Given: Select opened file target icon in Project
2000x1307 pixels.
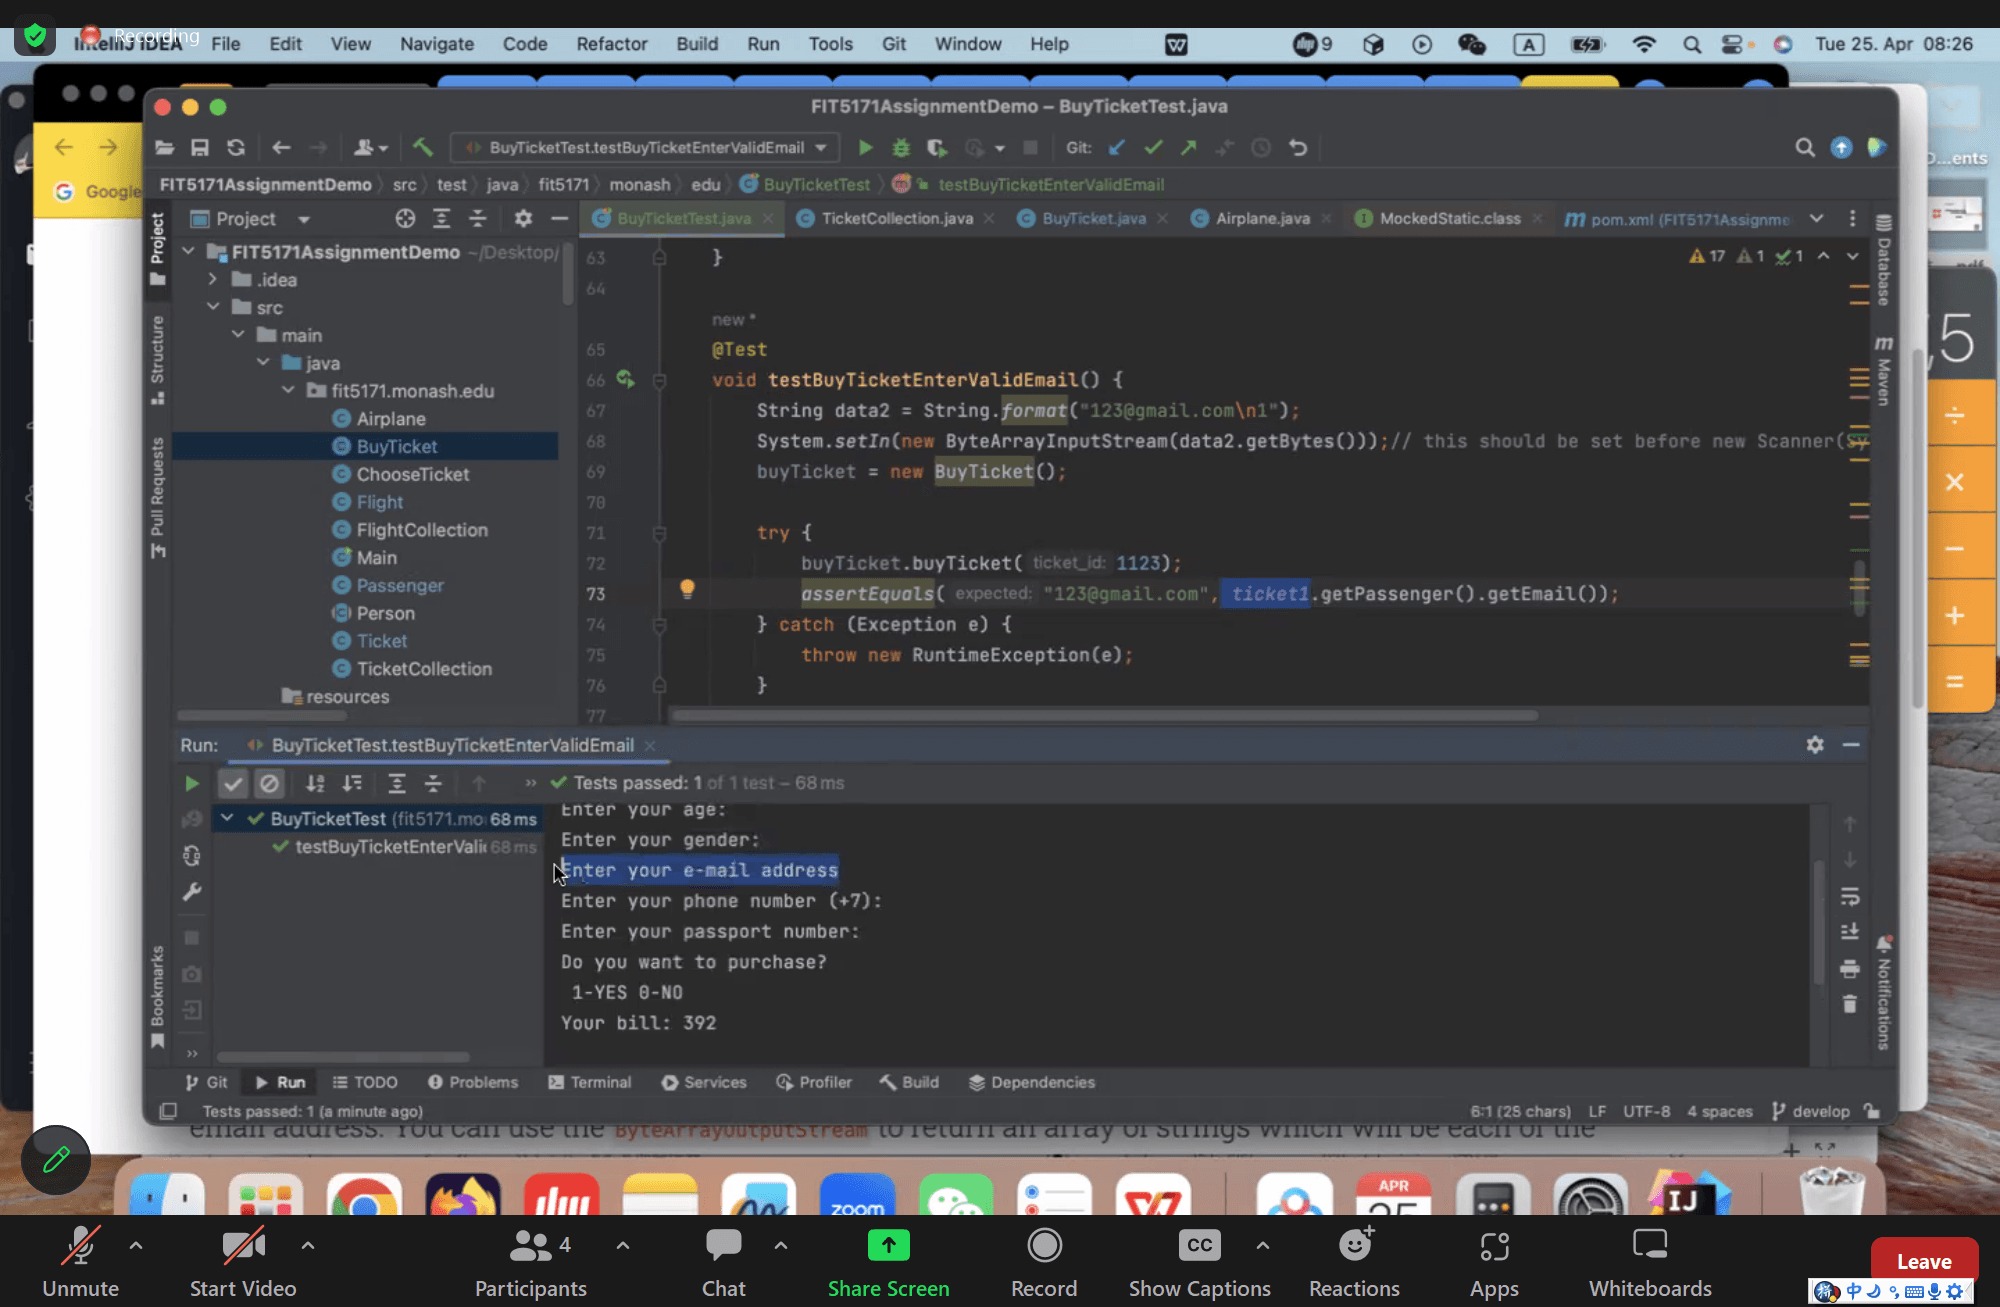Looking at the screenshot, I should 405,218.
